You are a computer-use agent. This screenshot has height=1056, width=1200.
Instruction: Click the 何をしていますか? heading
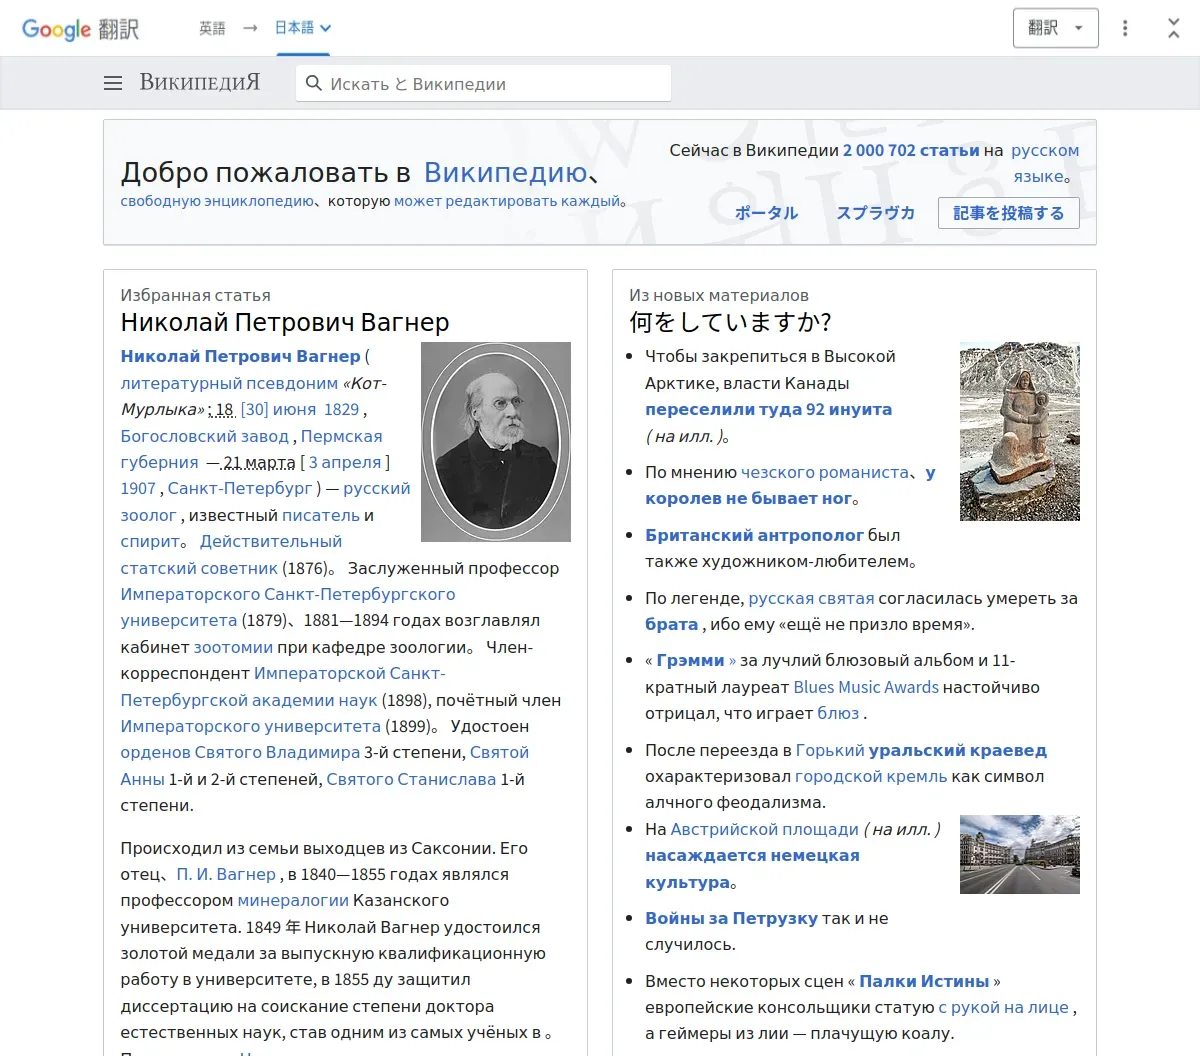point(730,322)
